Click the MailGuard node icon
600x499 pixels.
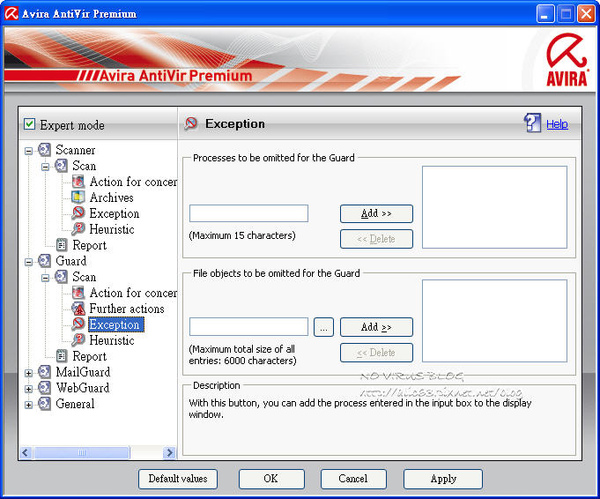(x=44, y=372)
